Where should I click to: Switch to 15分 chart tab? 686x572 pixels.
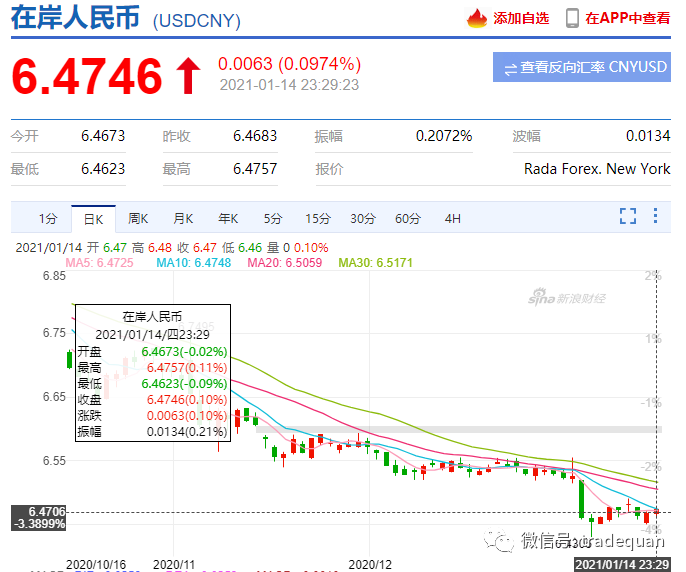click(318, 218)
